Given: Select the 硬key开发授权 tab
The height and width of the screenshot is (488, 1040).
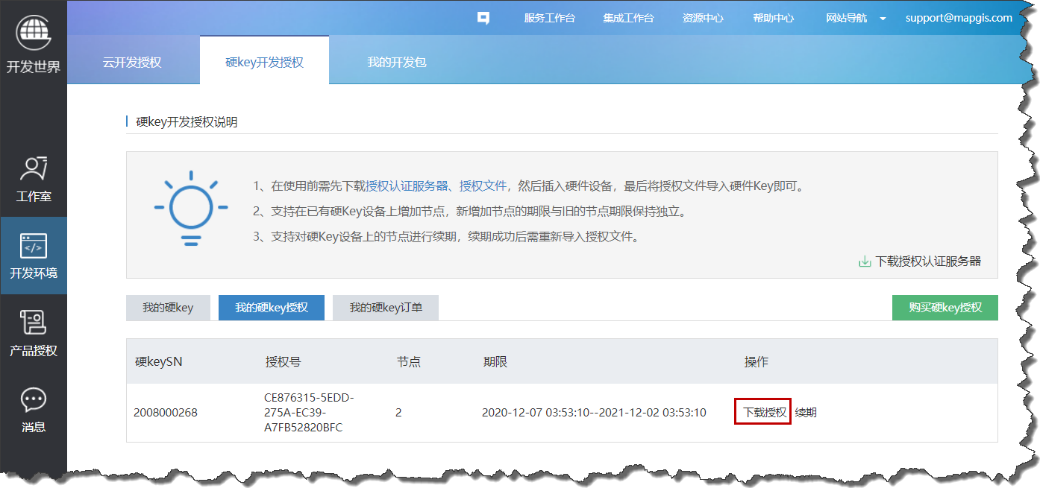Looking at the screenshot, I should click(x=264, y=62).
